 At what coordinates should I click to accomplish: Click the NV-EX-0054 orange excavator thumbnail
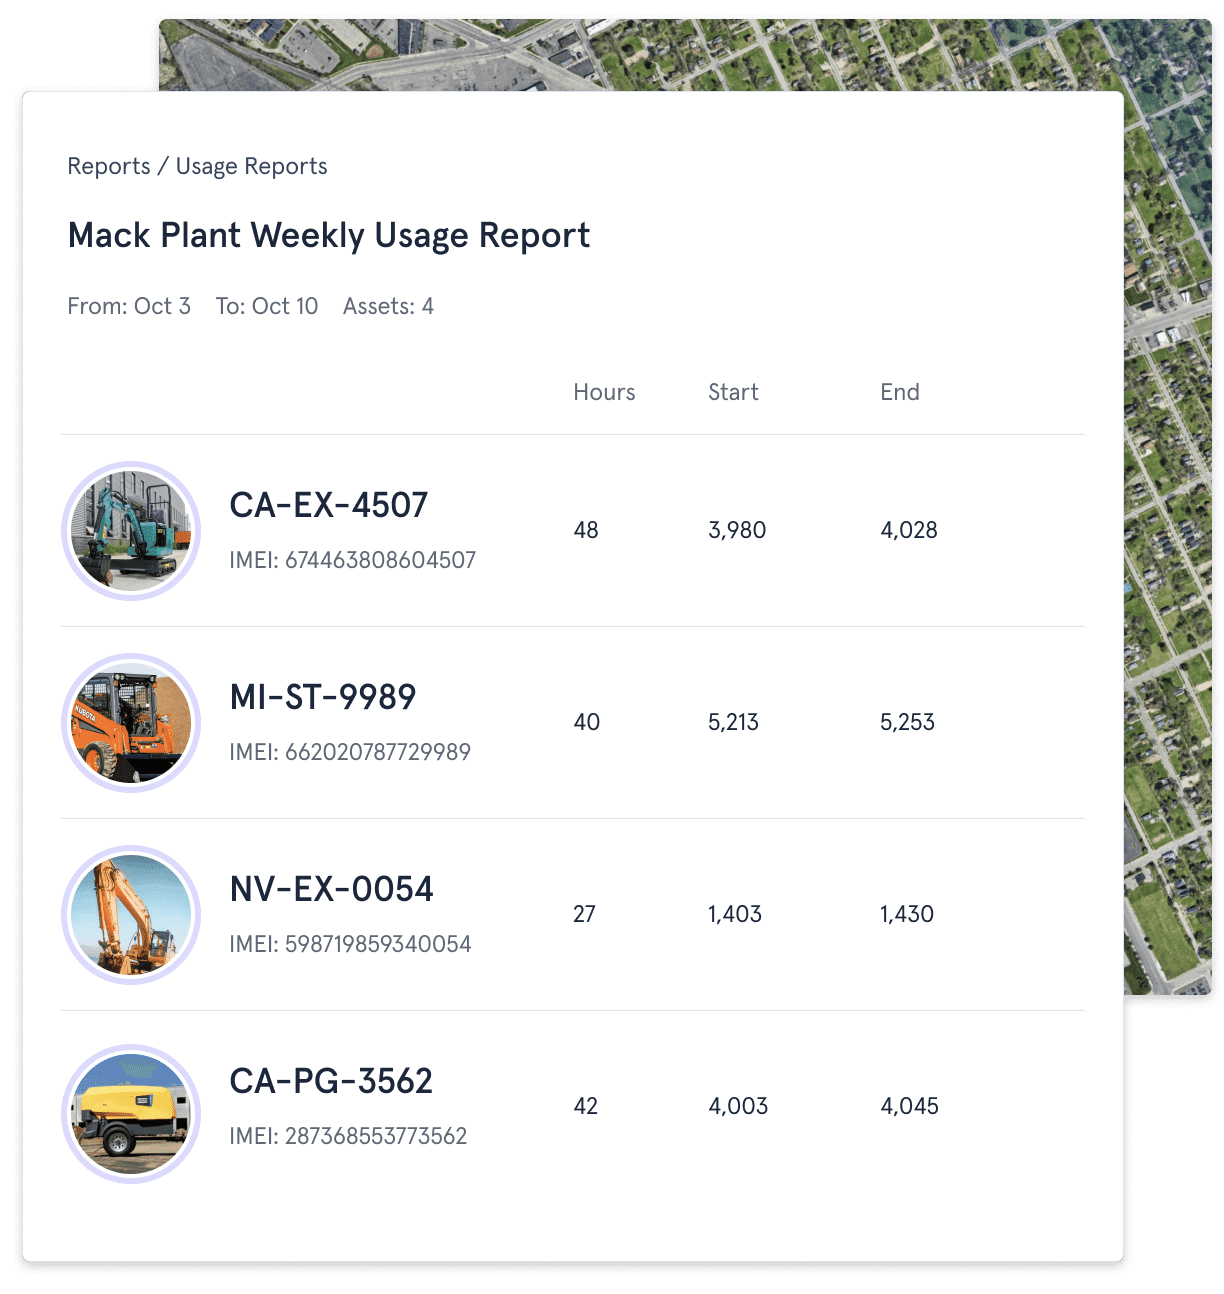[x=131, y=915]
